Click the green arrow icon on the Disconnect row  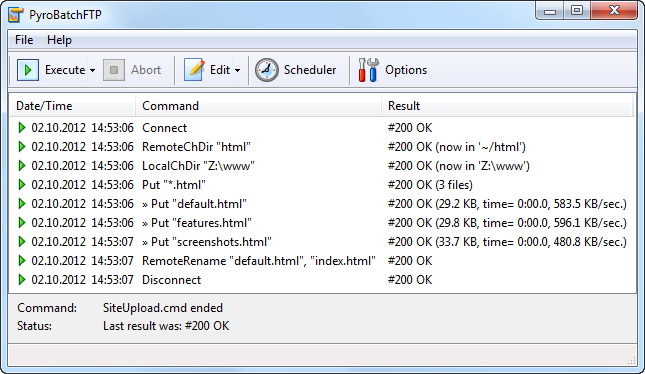tap(22, 280)
